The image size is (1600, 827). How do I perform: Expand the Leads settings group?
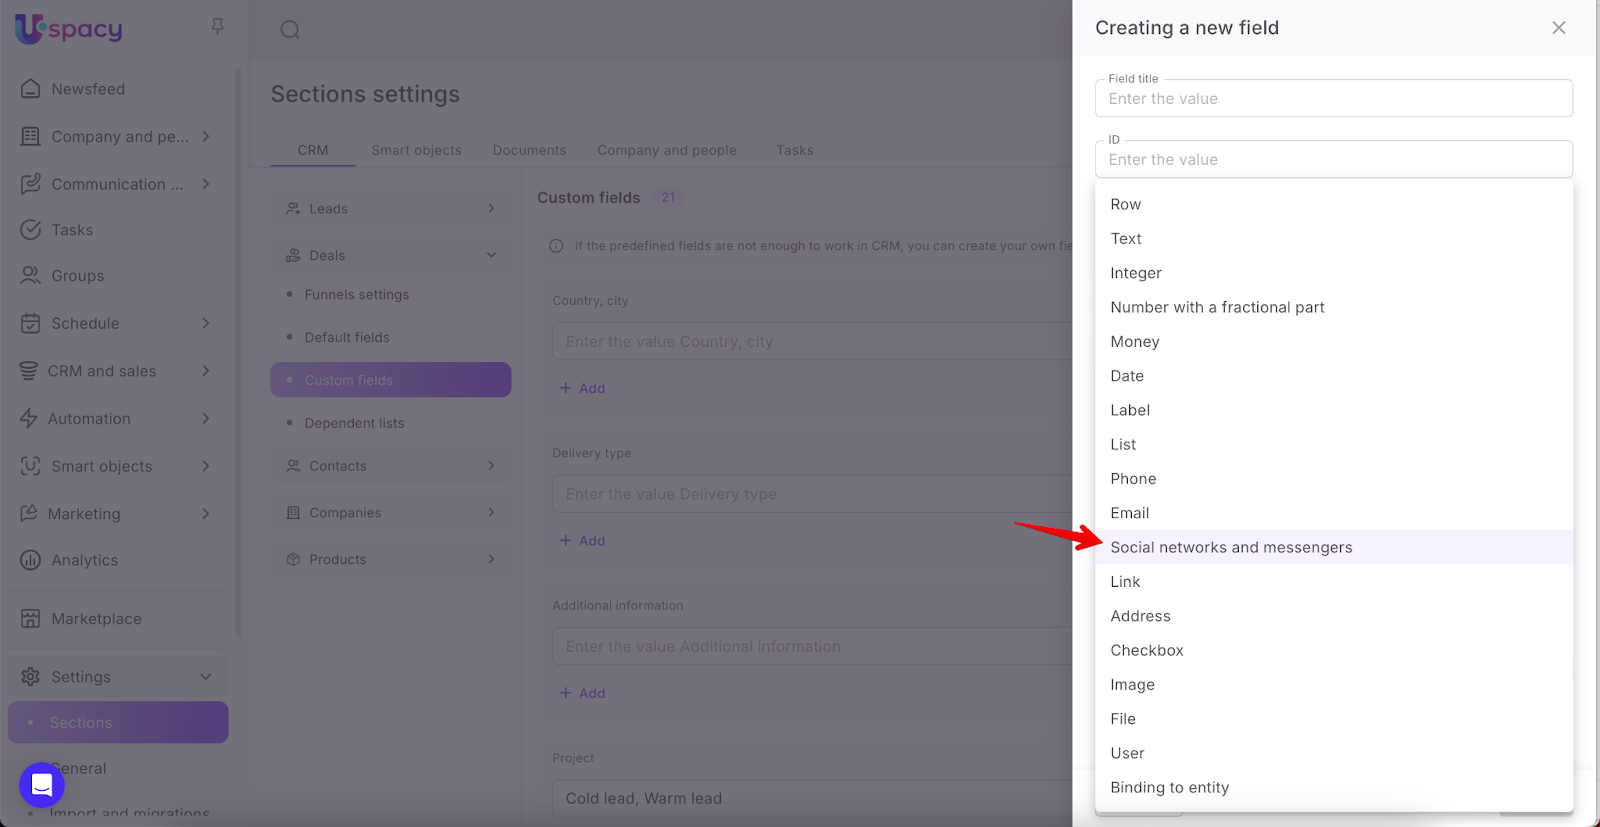pyautogui.click(x=491, y=209)
